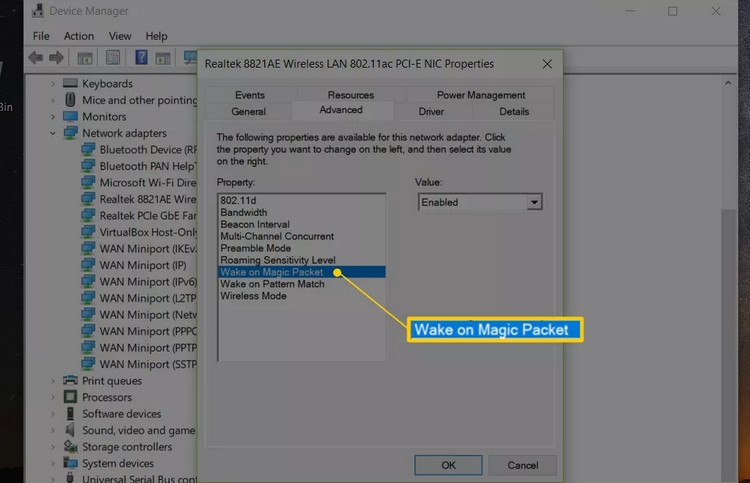Select the Multi-Channel Concurrent property
The height and width of the screenshot is (483, 750).
302,236
